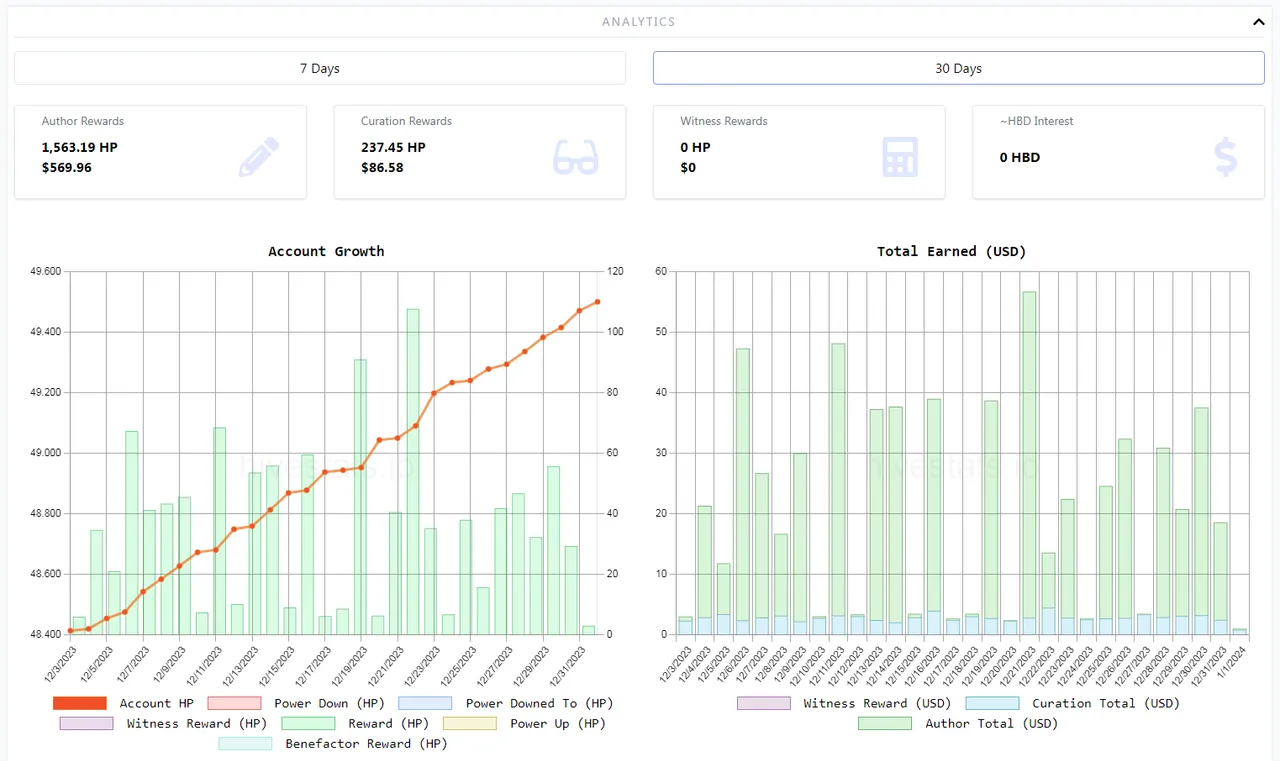Click the Author Rewards card label

click(83, 121)
